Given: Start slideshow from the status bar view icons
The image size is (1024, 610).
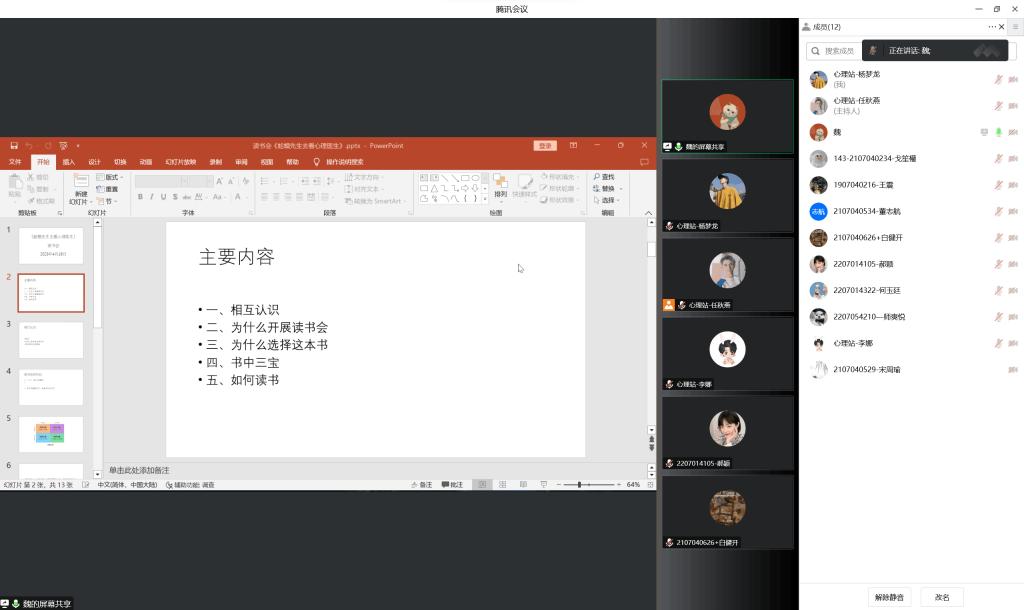Looking at the screenshot, I should tap(542, 484).
